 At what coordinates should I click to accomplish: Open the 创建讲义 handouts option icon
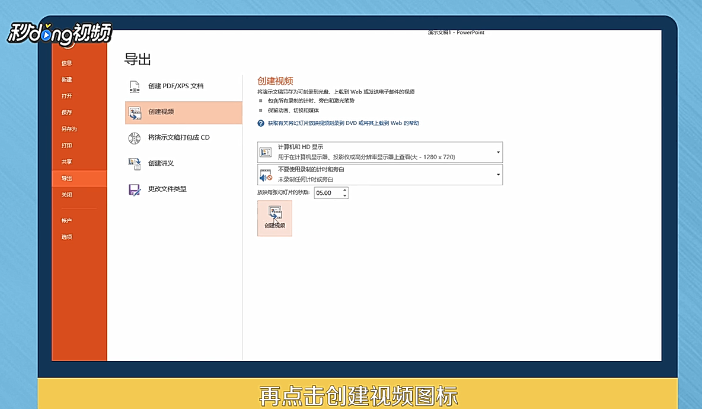(x=134, y=164)
